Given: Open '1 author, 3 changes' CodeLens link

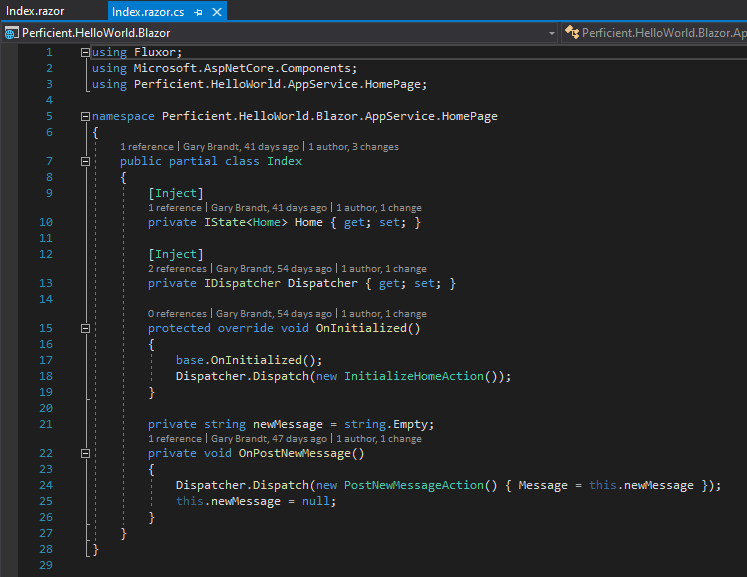Looking at the screenshot, I should tap(353, 147).
